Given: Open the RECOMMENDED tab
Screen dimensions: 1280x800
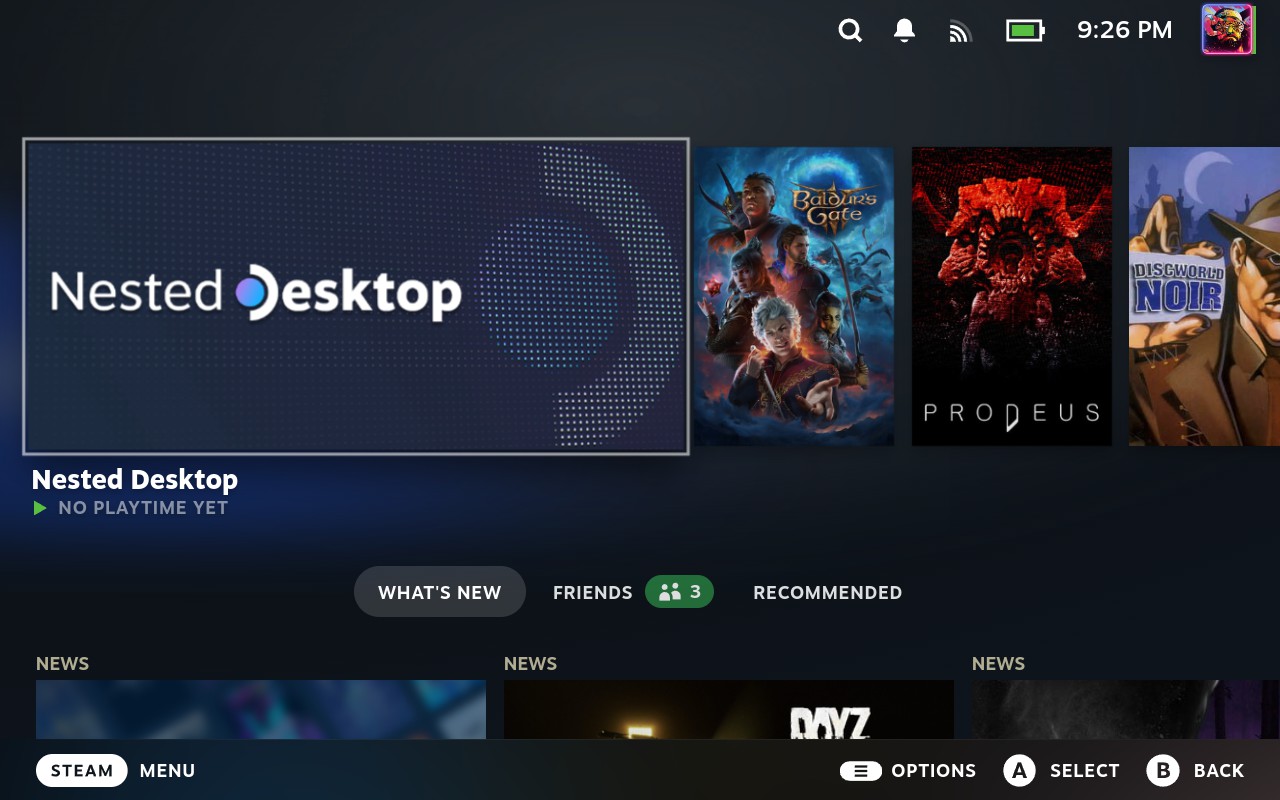Looking at the screenshot, I should 827,592.
